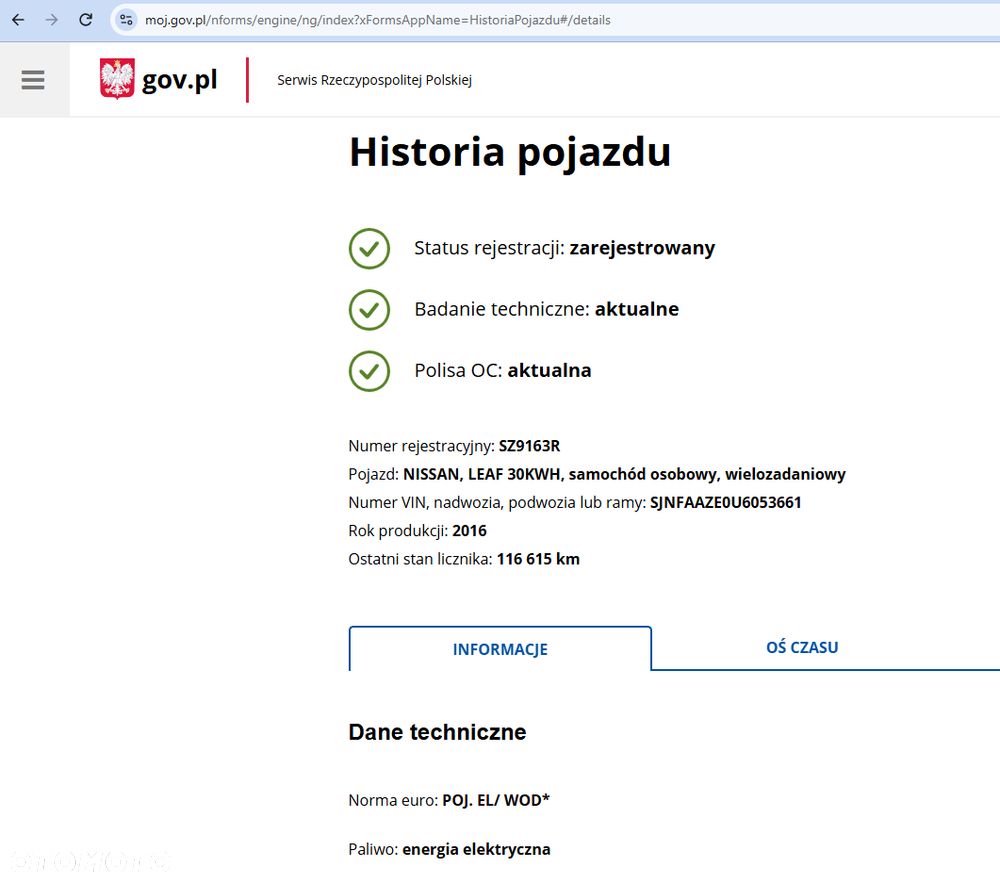Screen dimensions: 1000x882
Task: Click production year 2016
Action: coord(469,531)
